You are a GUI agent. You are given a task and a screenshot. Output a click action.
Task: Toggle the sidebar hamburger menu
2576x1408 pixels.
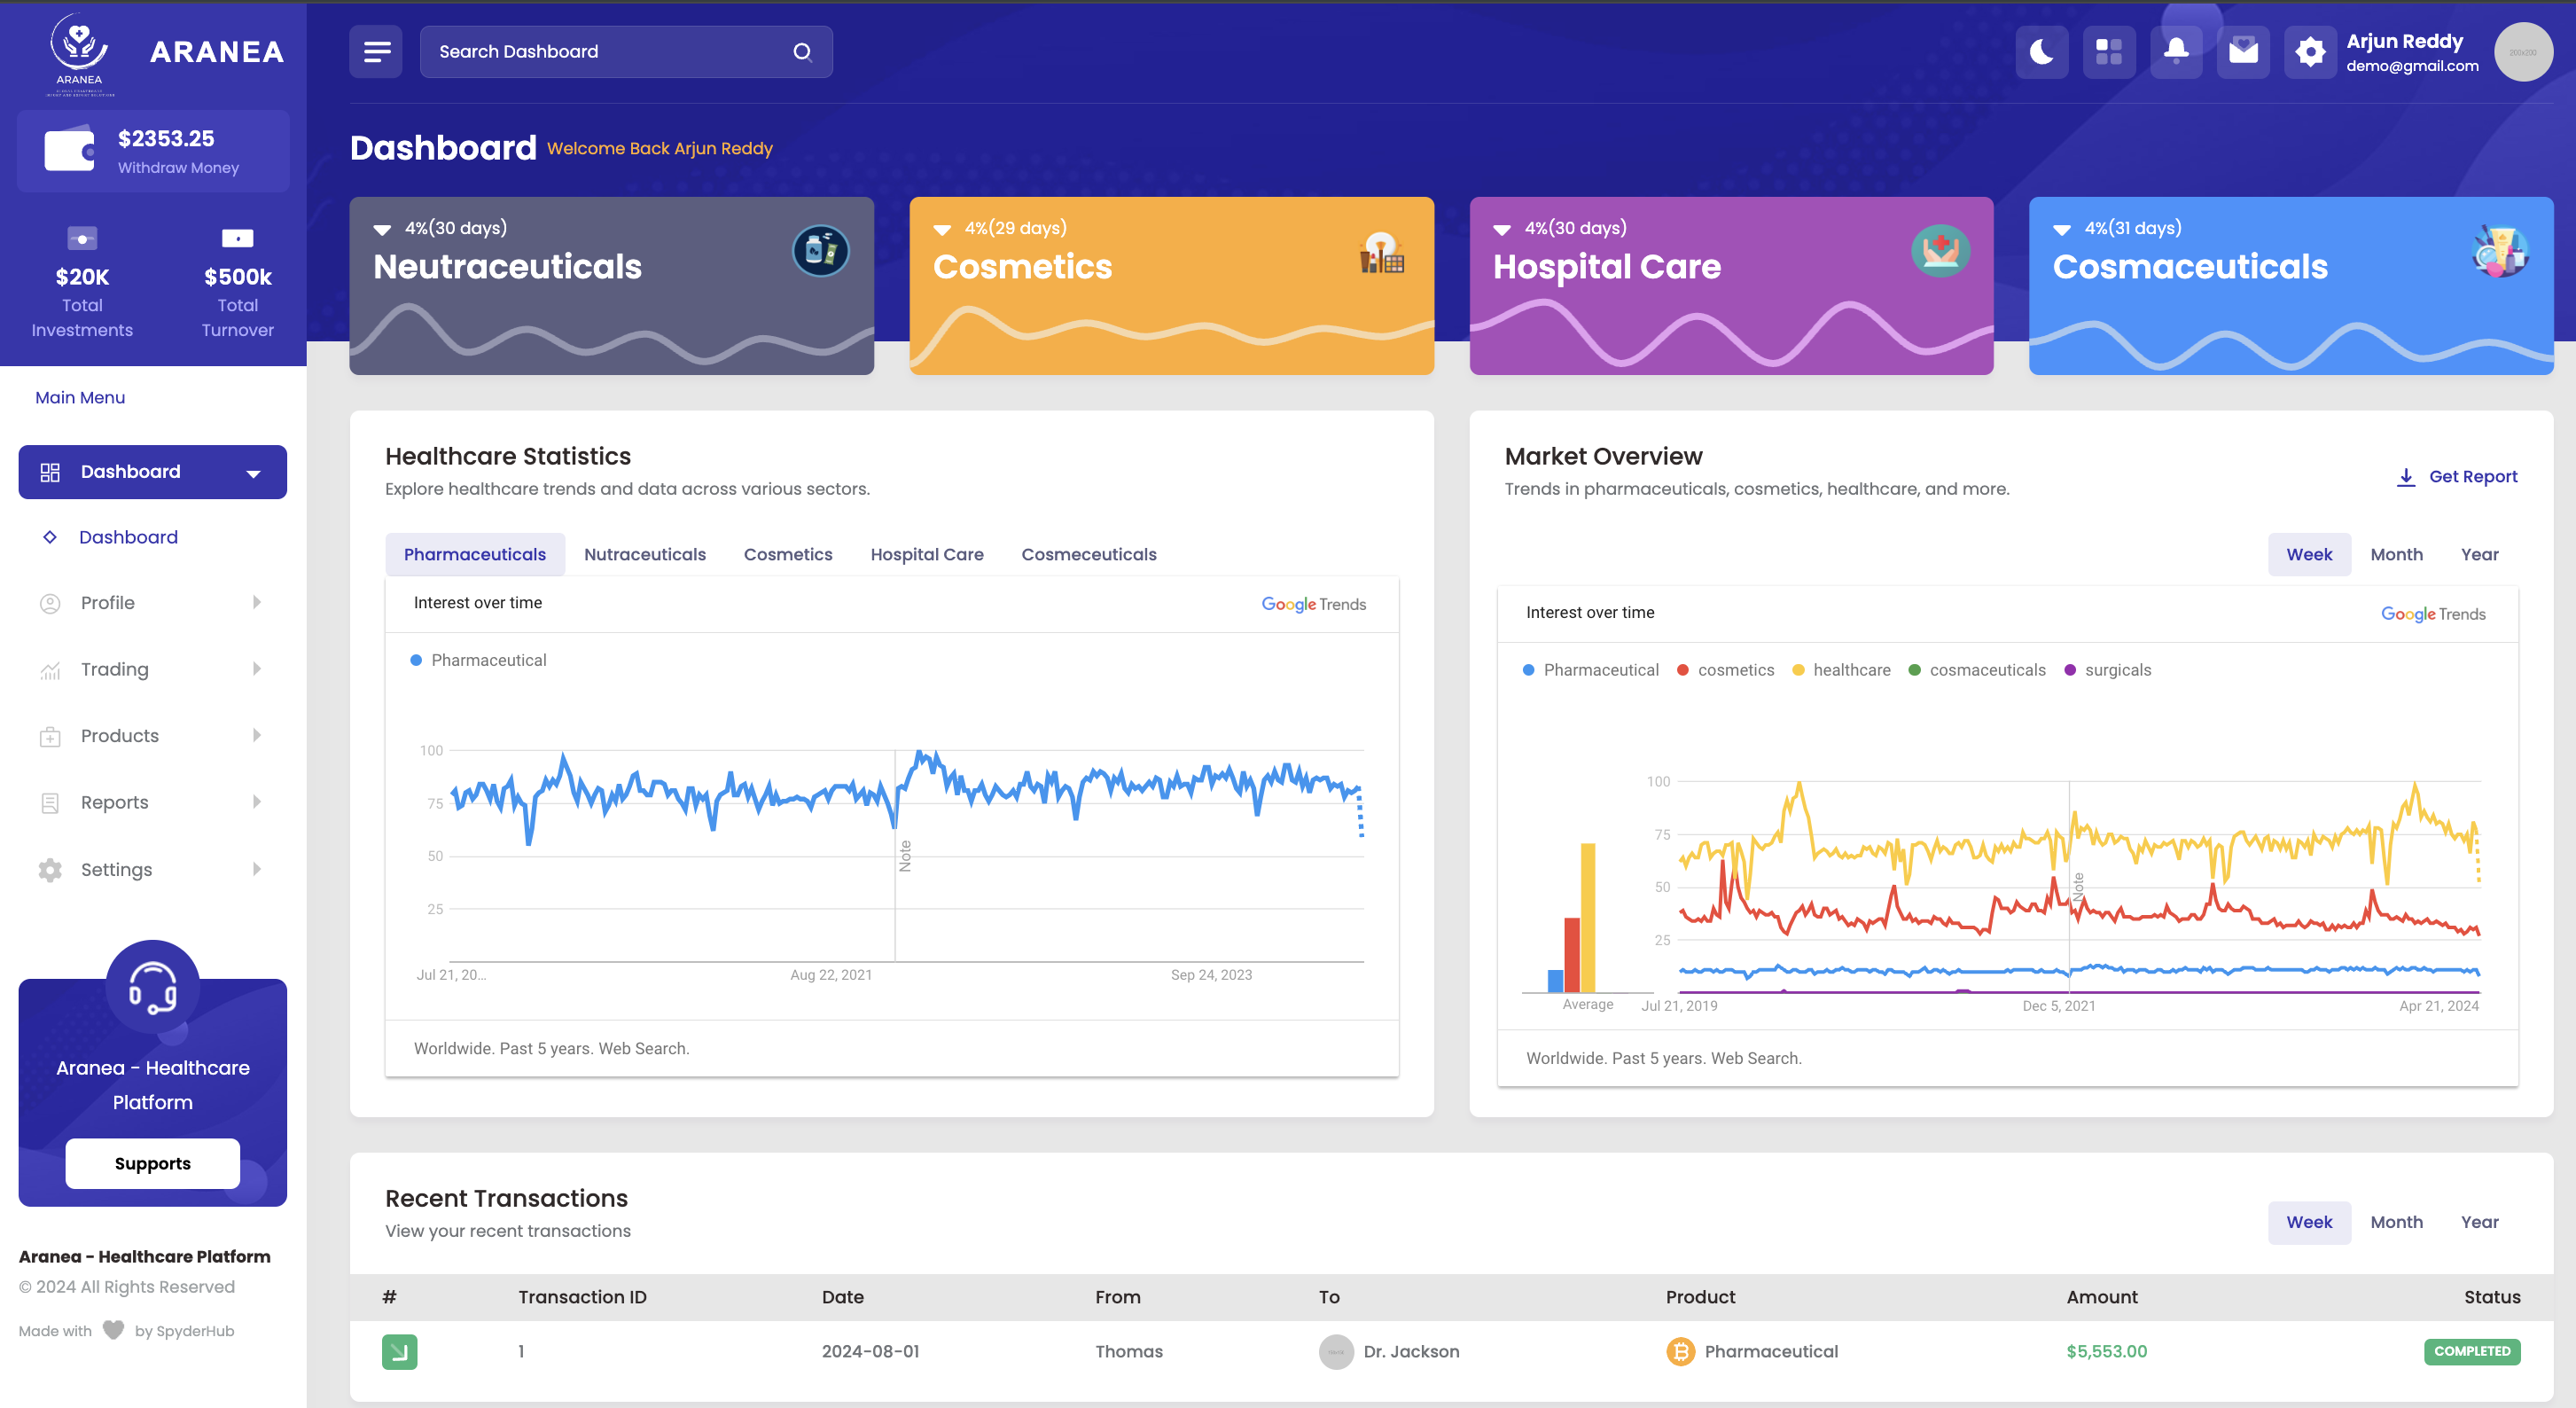pos(376,52)
